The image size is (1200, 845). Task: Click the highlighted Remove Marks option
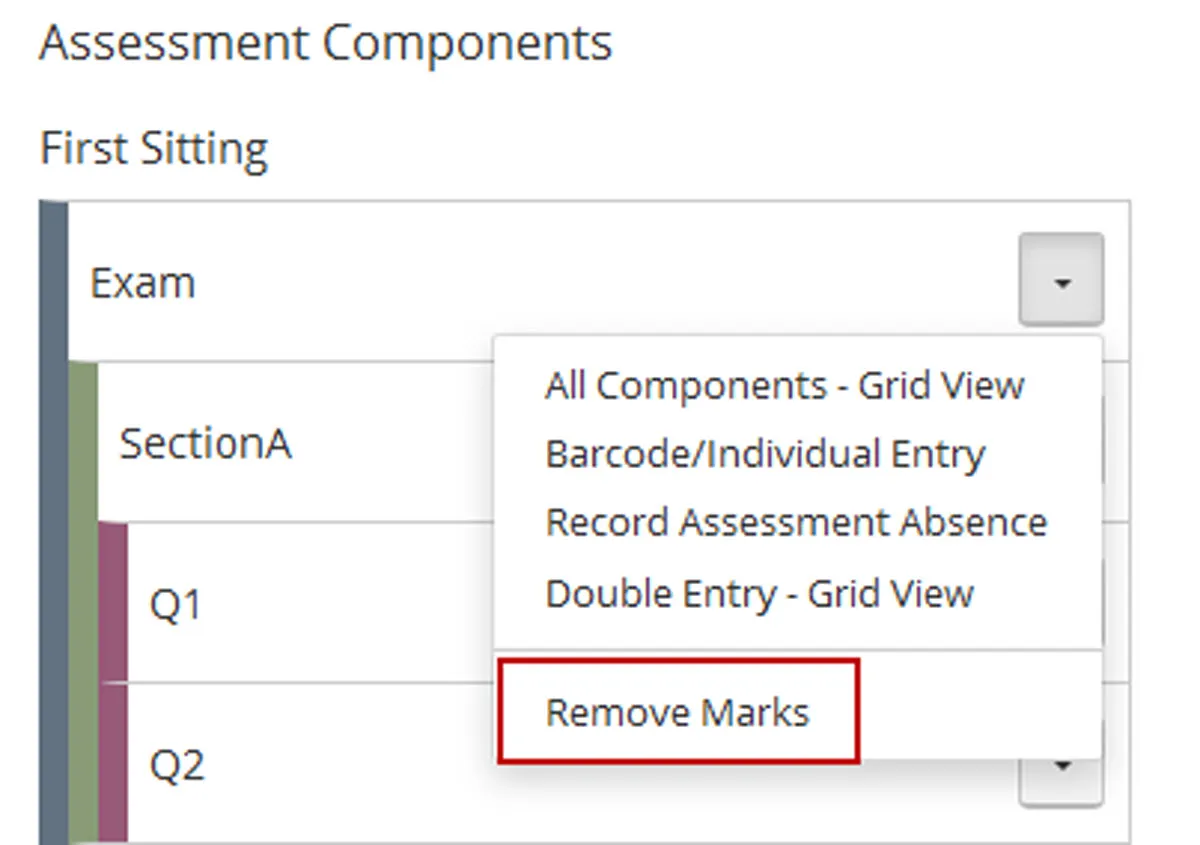pos(676,712)
